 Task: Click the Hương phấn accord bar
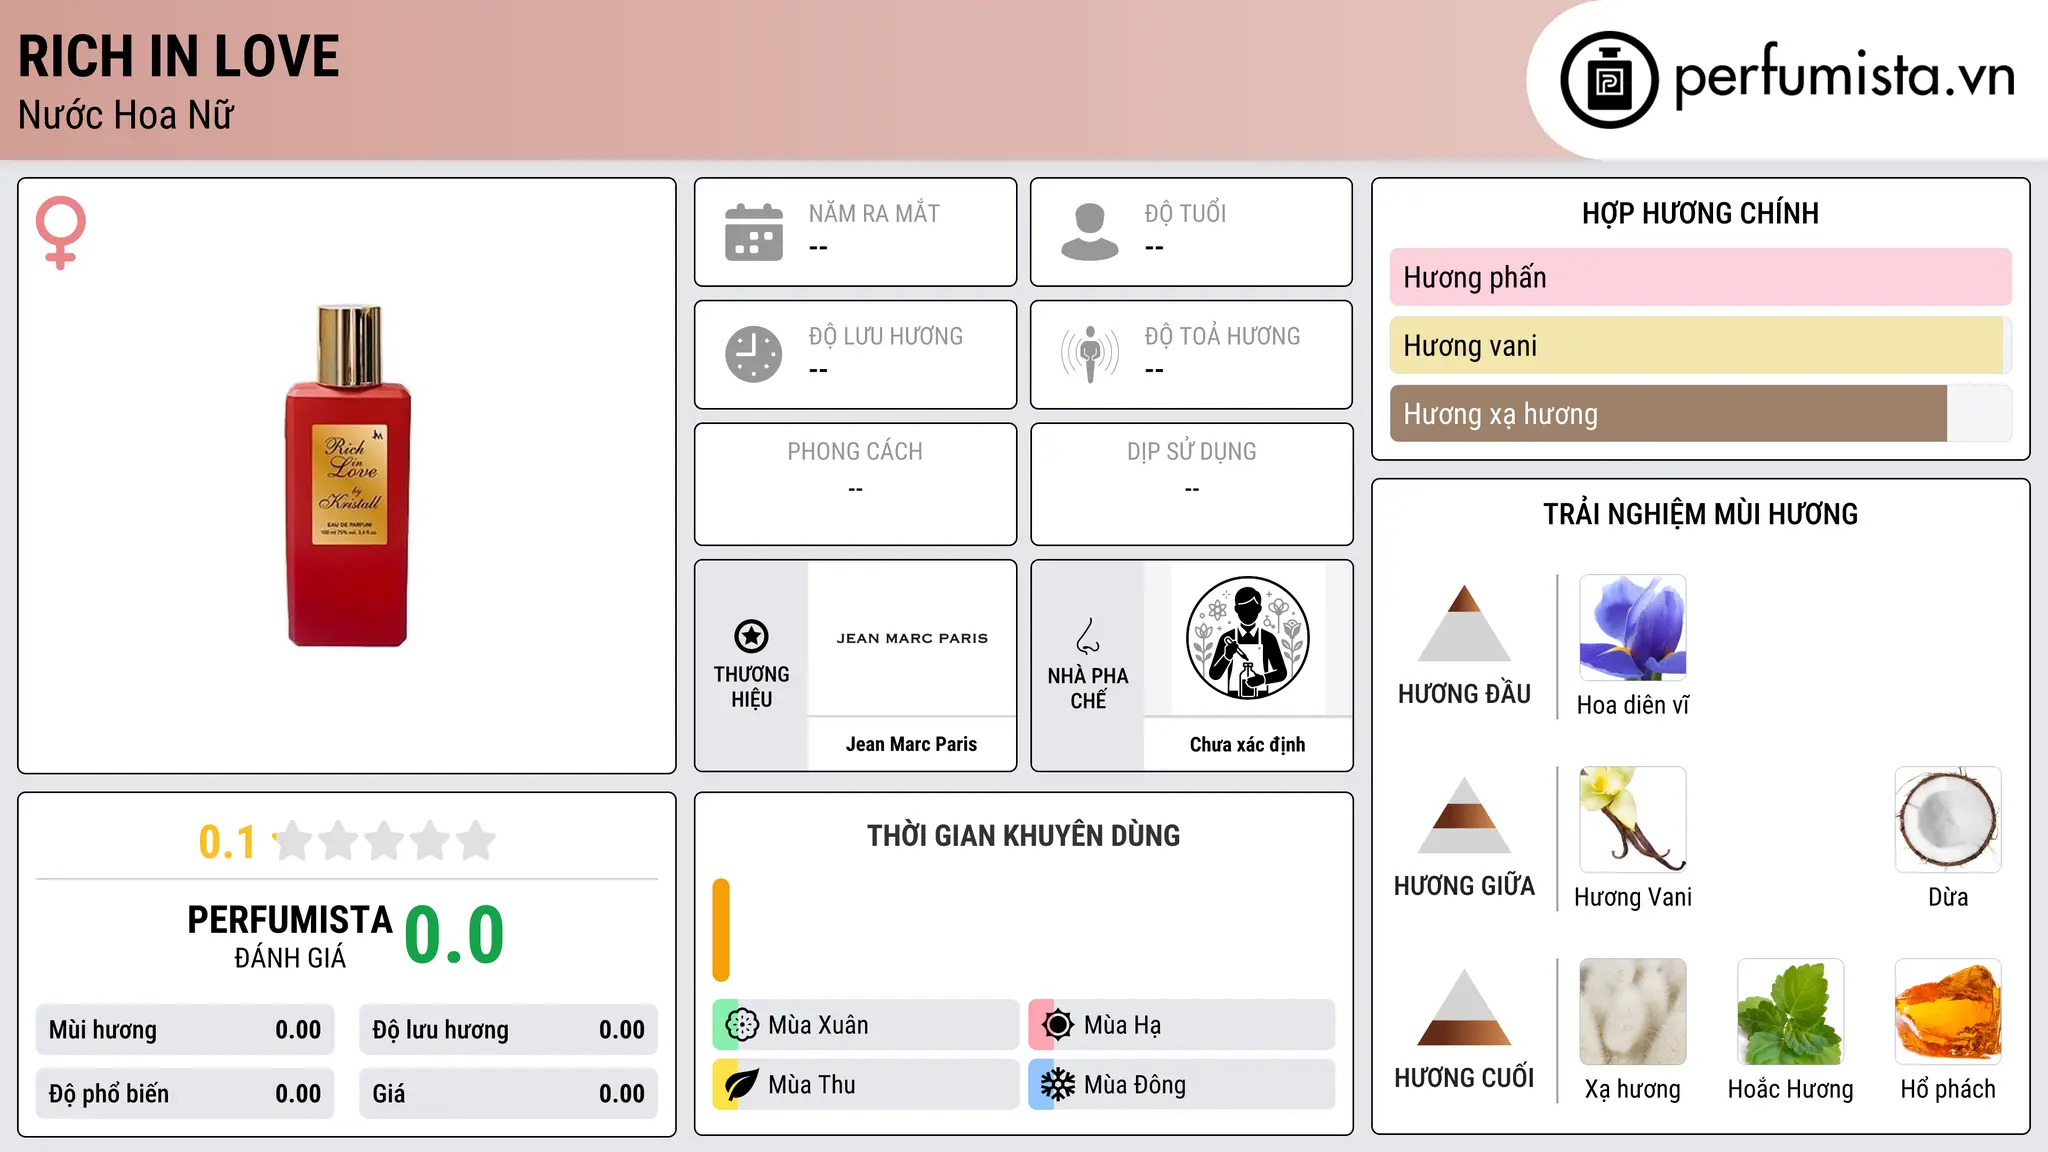1700,277
